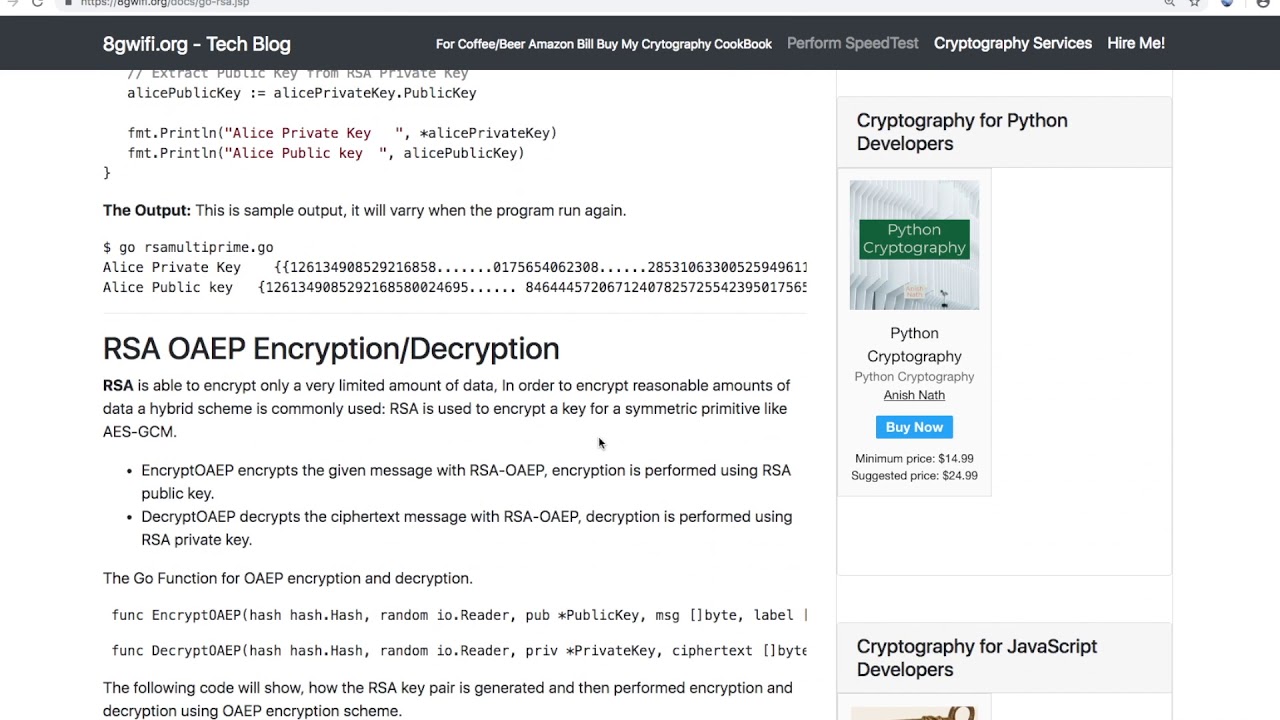The image size is (1280, 720).
Task: Click the RSA OAEP Encryption/Decryption heading
Action: 331,348
